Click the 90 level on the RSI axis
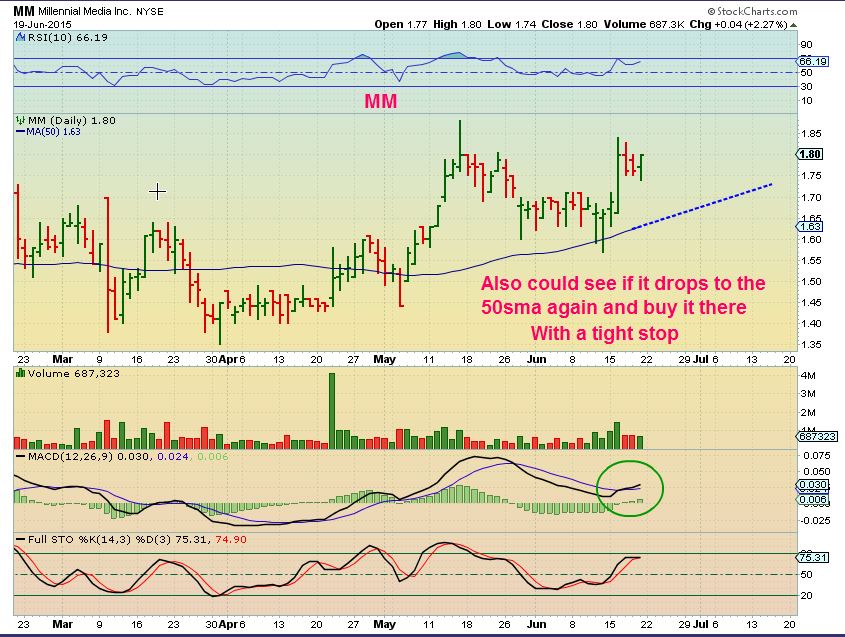This screenshot has height=637, width=845. click(x=807, y=45)
